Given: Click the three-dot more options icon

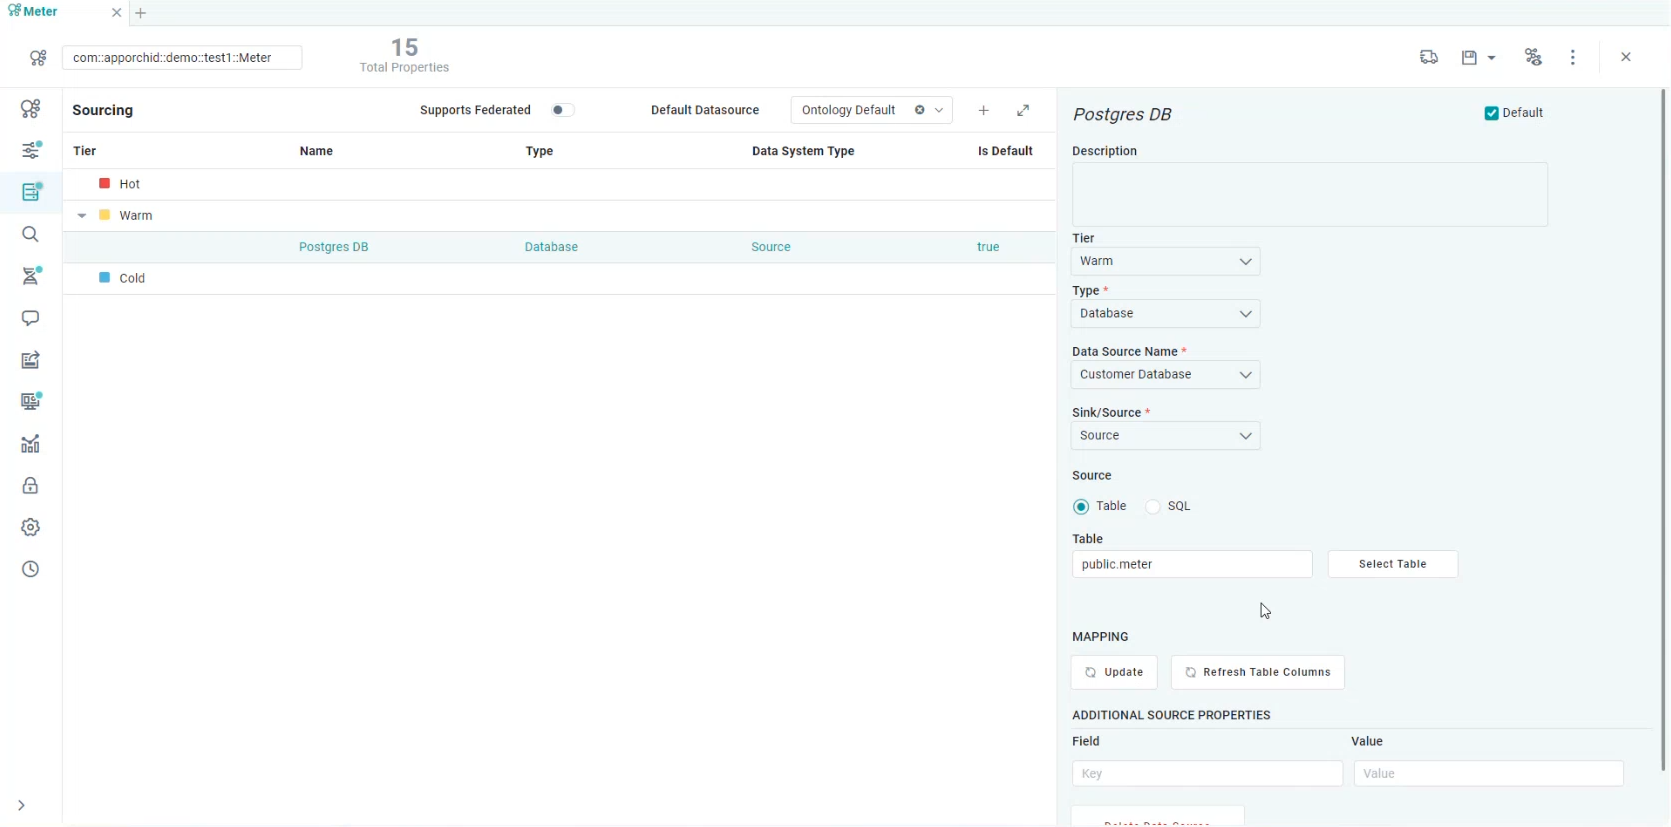Looking at the screenshot, I should coord(1573,58).
